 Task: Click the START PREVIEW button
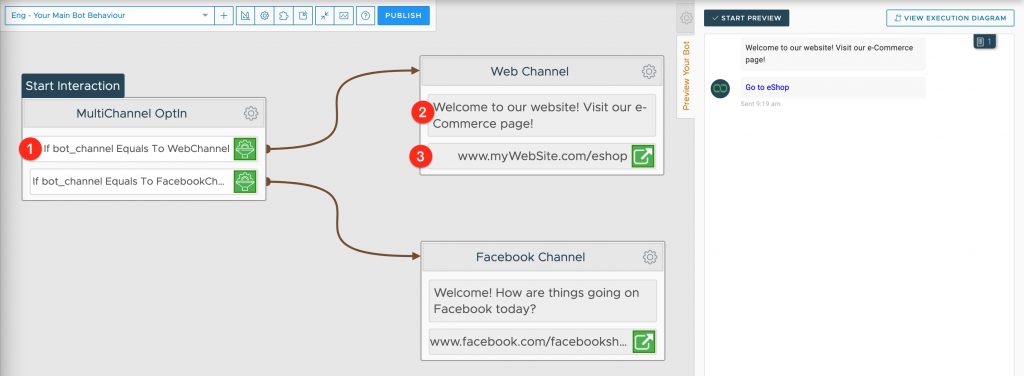746,18
